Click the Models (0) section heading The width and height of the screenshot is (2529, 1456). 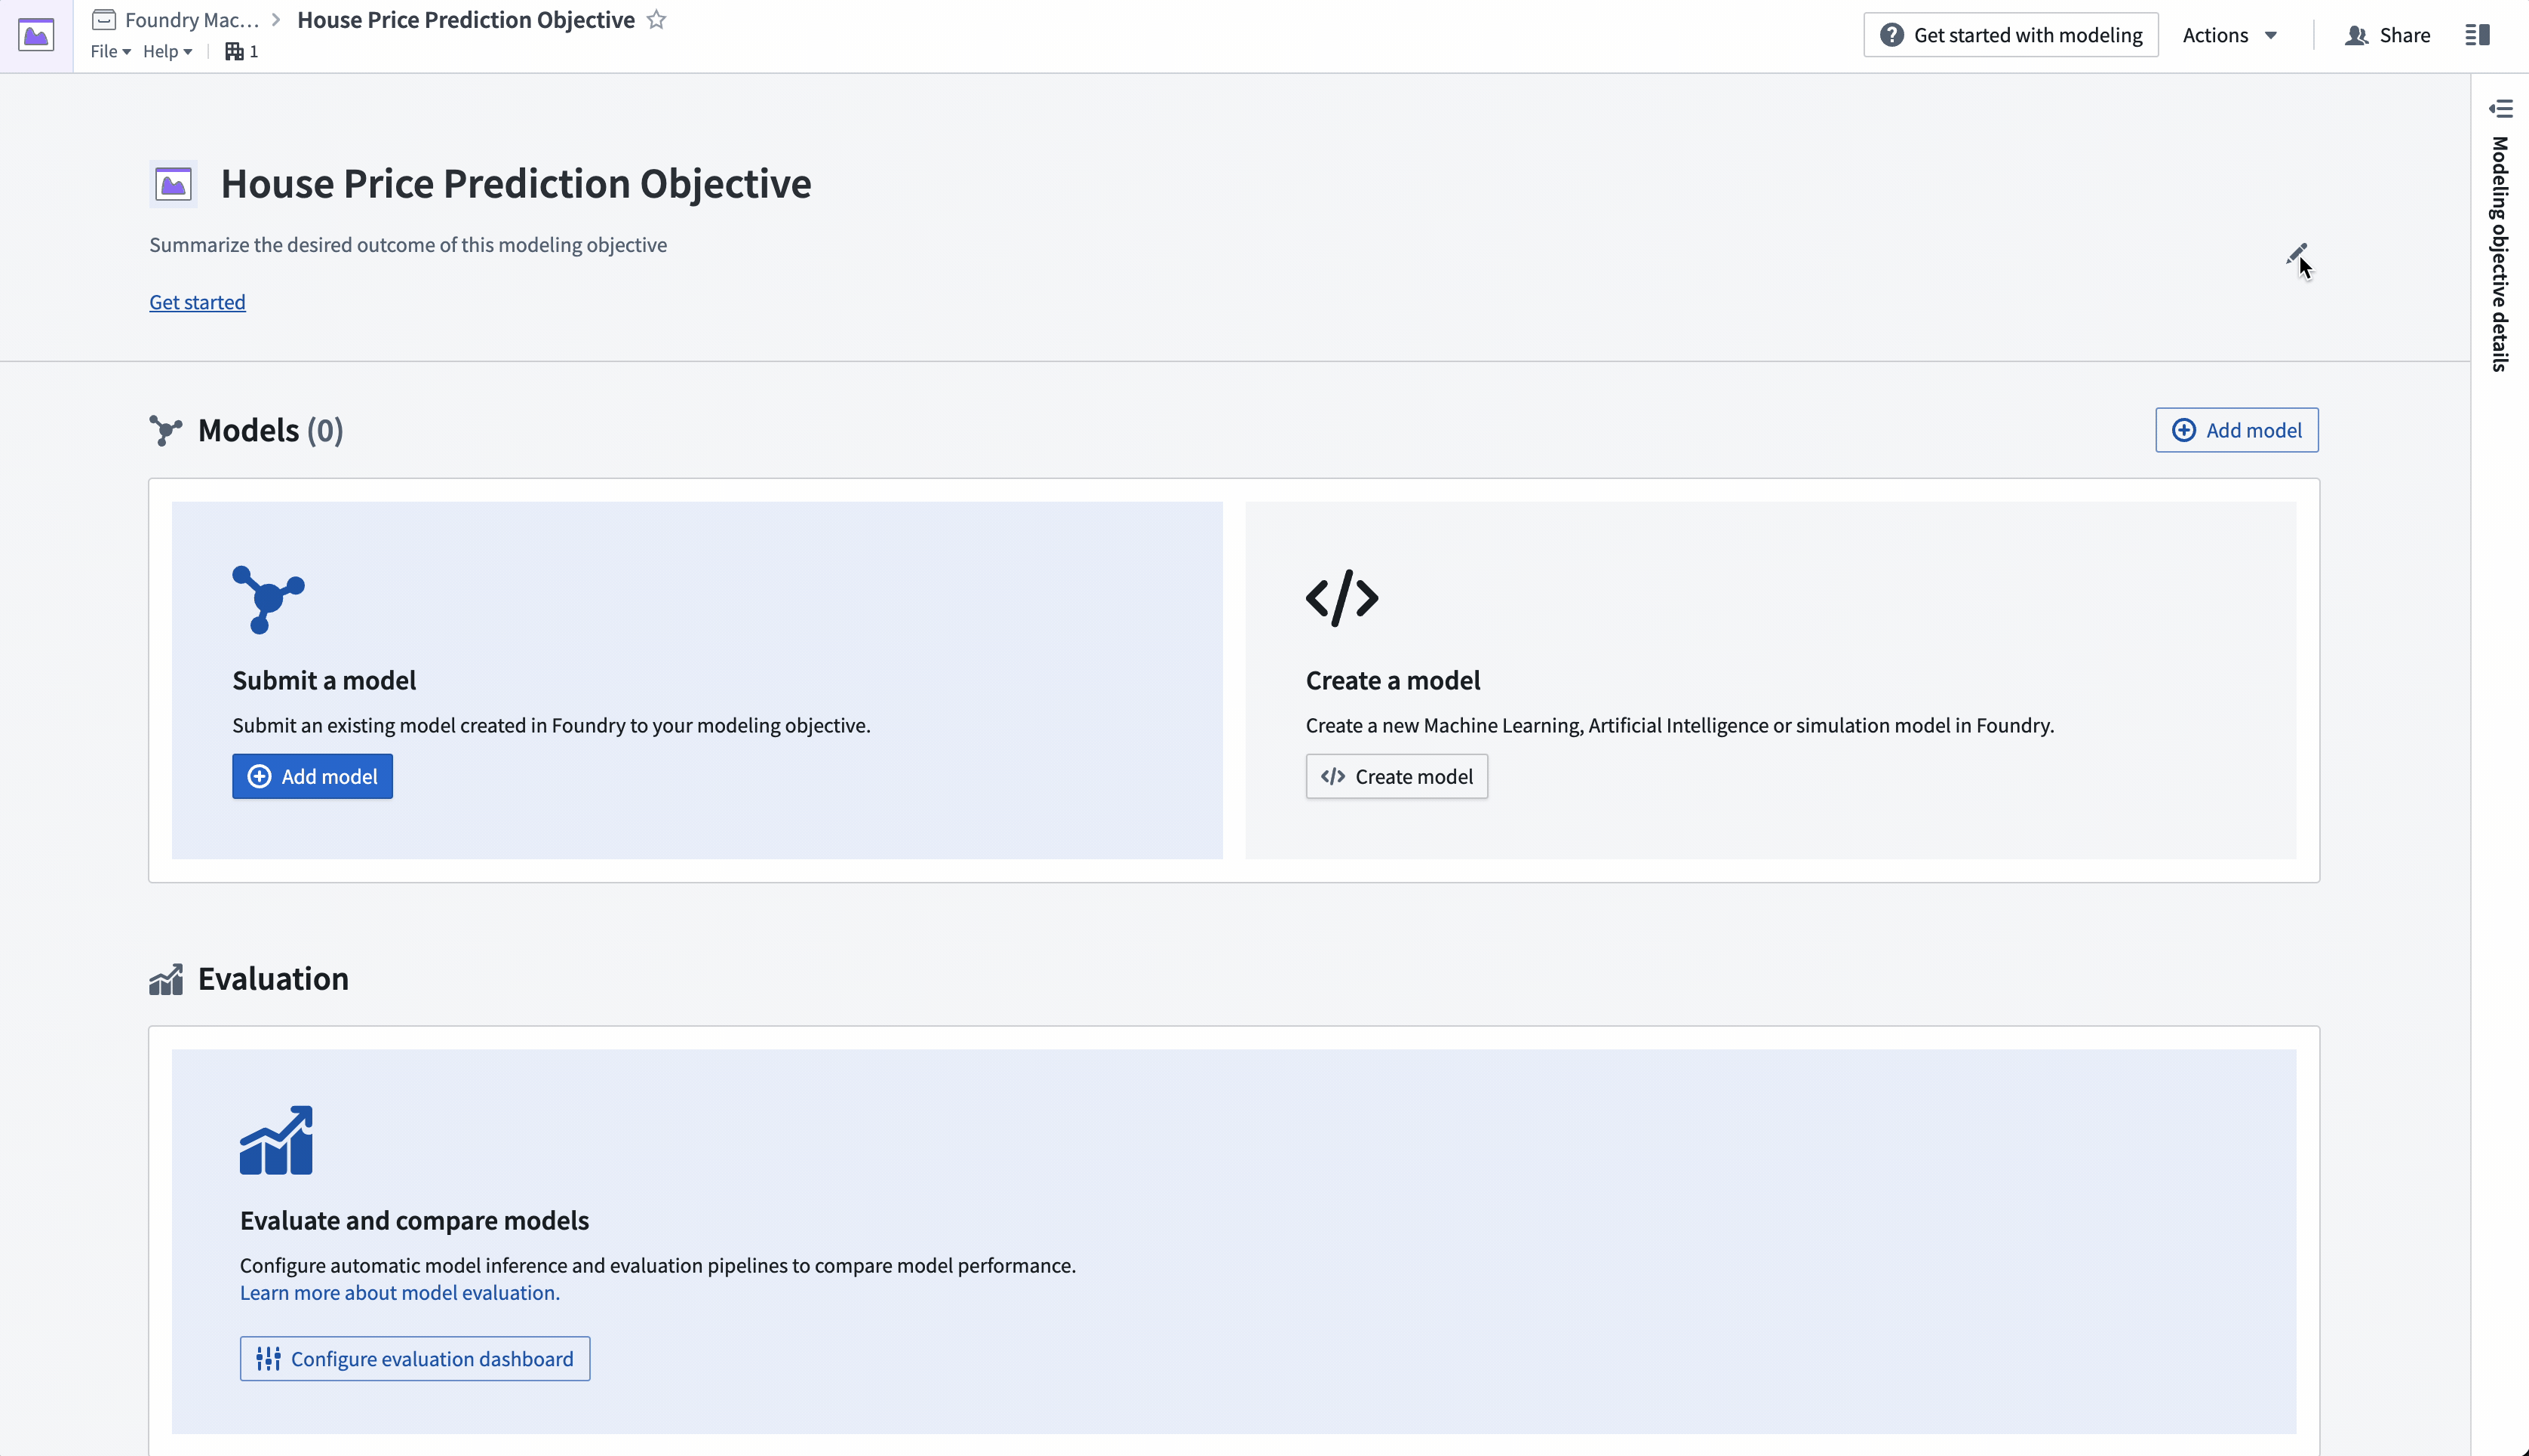tap(270, 430)
